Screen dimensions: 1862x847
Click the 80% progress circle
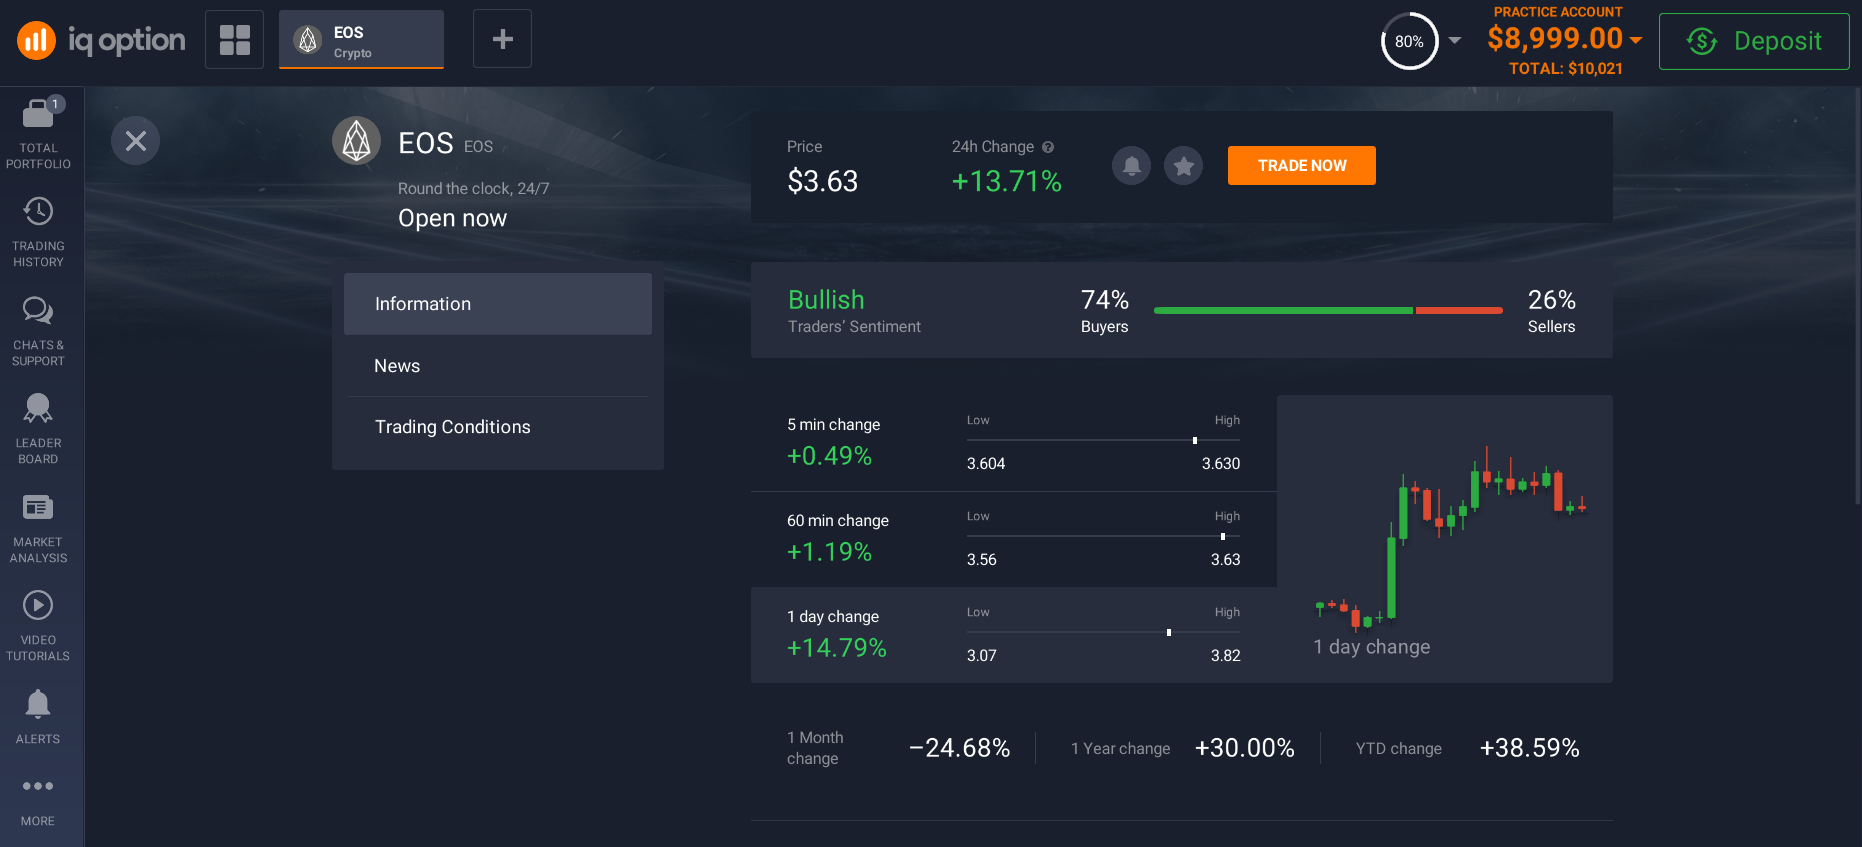1409,41
